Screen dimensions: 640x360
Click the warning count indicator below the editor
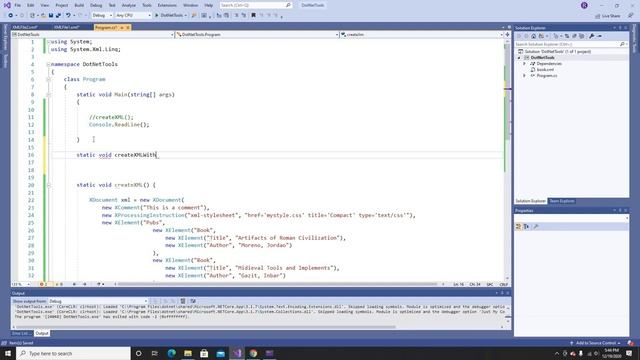coord(59,284)
